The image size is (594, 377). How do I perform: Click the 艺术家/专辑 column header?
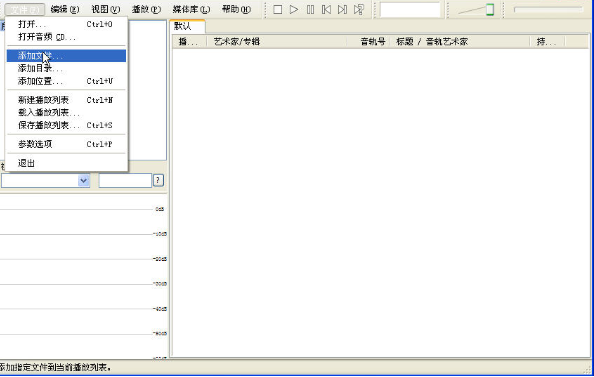[x=277, y=42]
